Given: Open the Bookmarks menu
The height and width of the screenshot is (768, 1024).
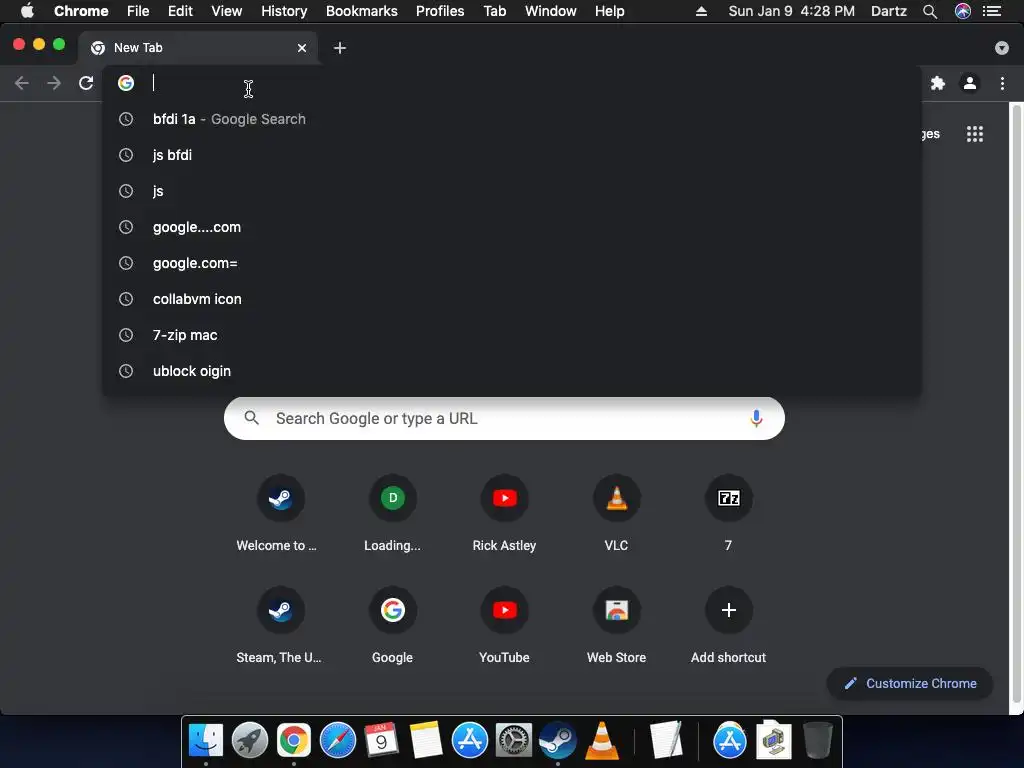Looking at the screenshot, I should [362, 11].
